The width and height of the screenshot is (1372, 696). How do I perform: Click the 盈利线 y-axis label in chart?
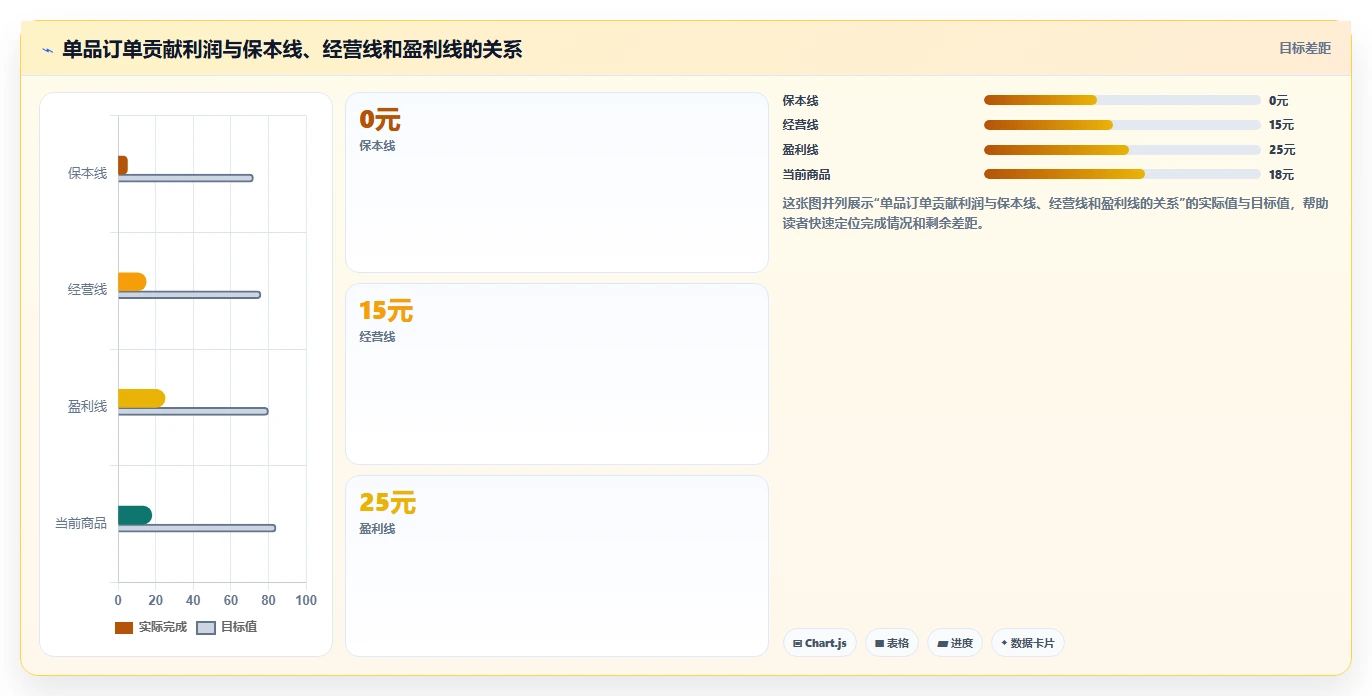(87, 407)
